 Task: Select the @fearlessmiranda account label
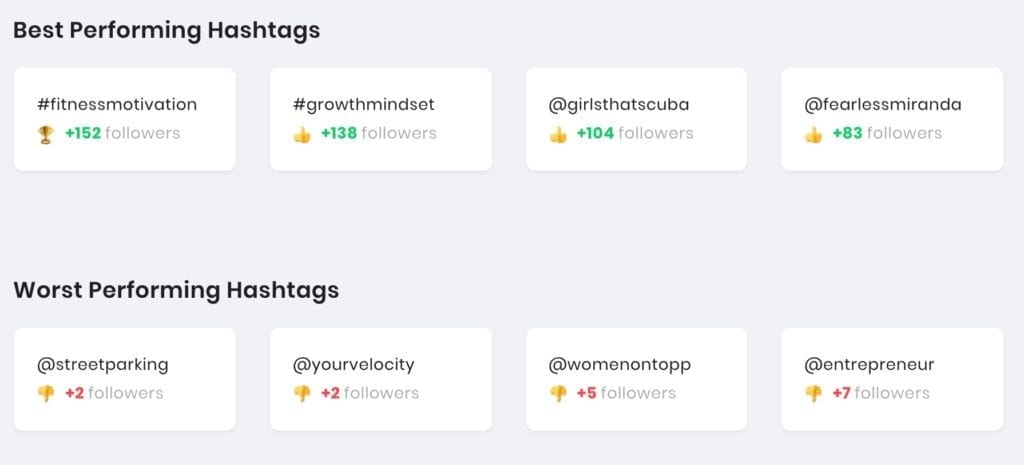(x=883, y=104)
